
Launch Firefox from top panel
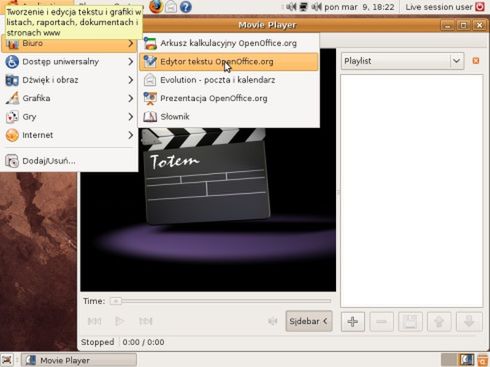[x=155, y=6]
